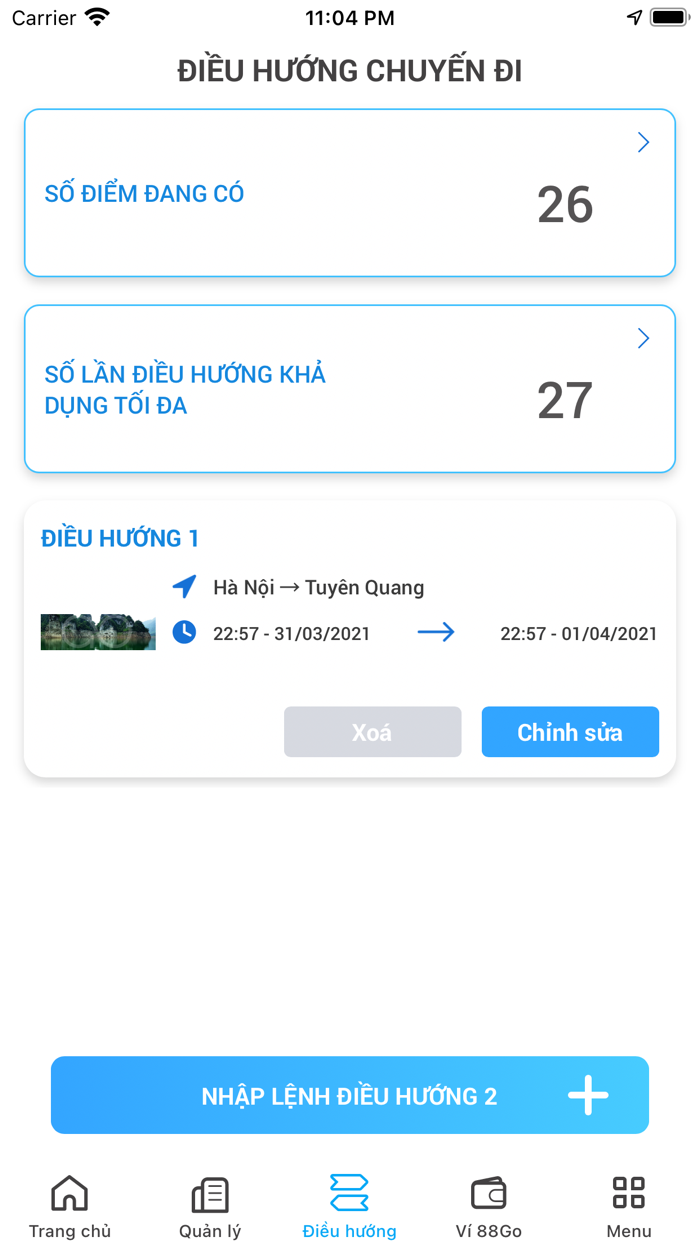Click the clock icon next to departure time

coord(184,632)
